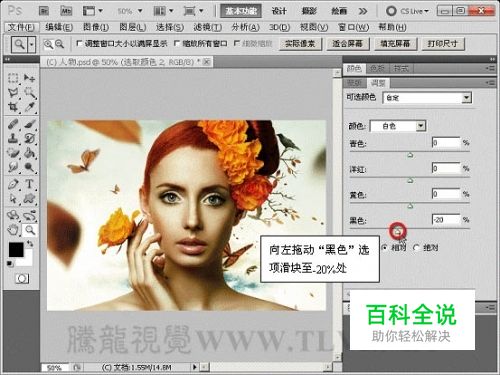
Task: Select the 绝对 radio button
Action: [416, 248]
